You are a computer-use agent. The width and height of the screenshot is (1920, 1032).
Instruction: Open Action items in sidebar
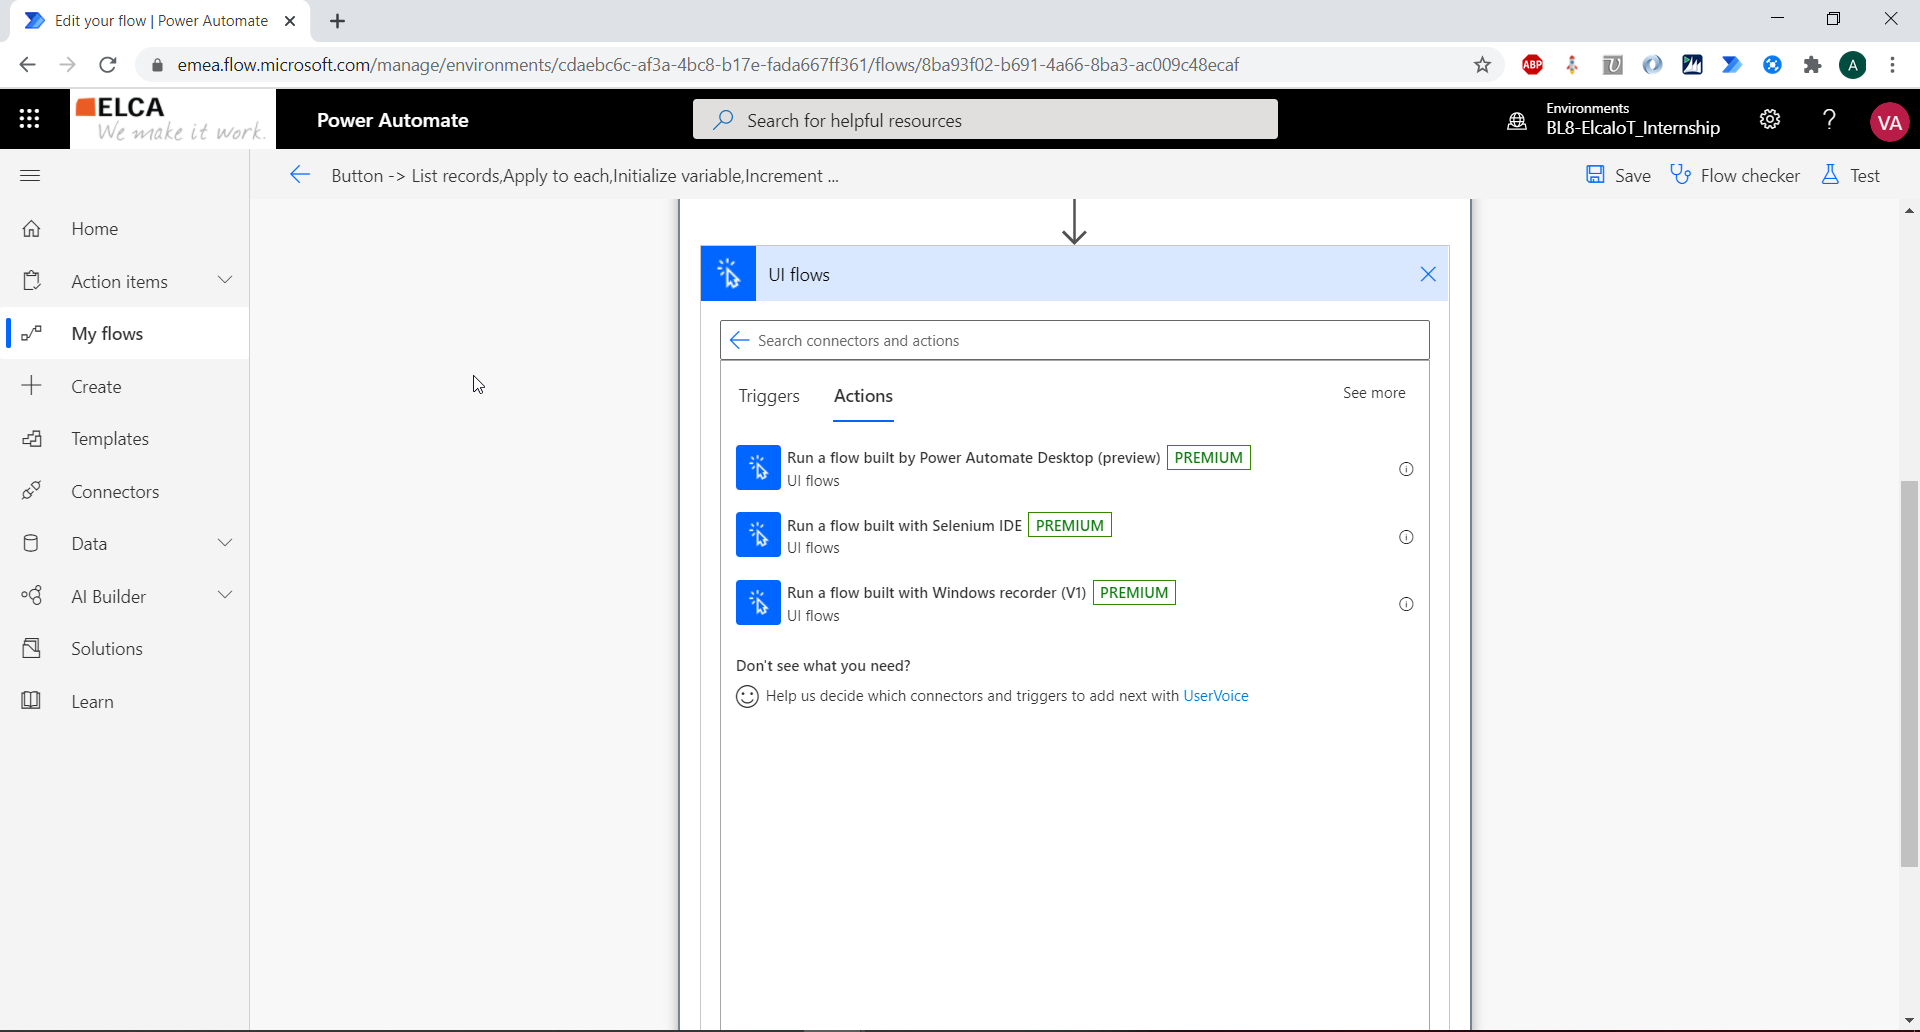pyautogui.click(x=119, y=282)
